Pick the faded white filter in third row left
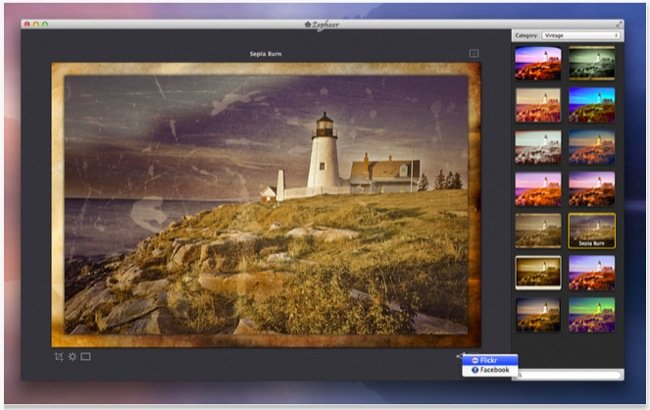 pos(538,146)
